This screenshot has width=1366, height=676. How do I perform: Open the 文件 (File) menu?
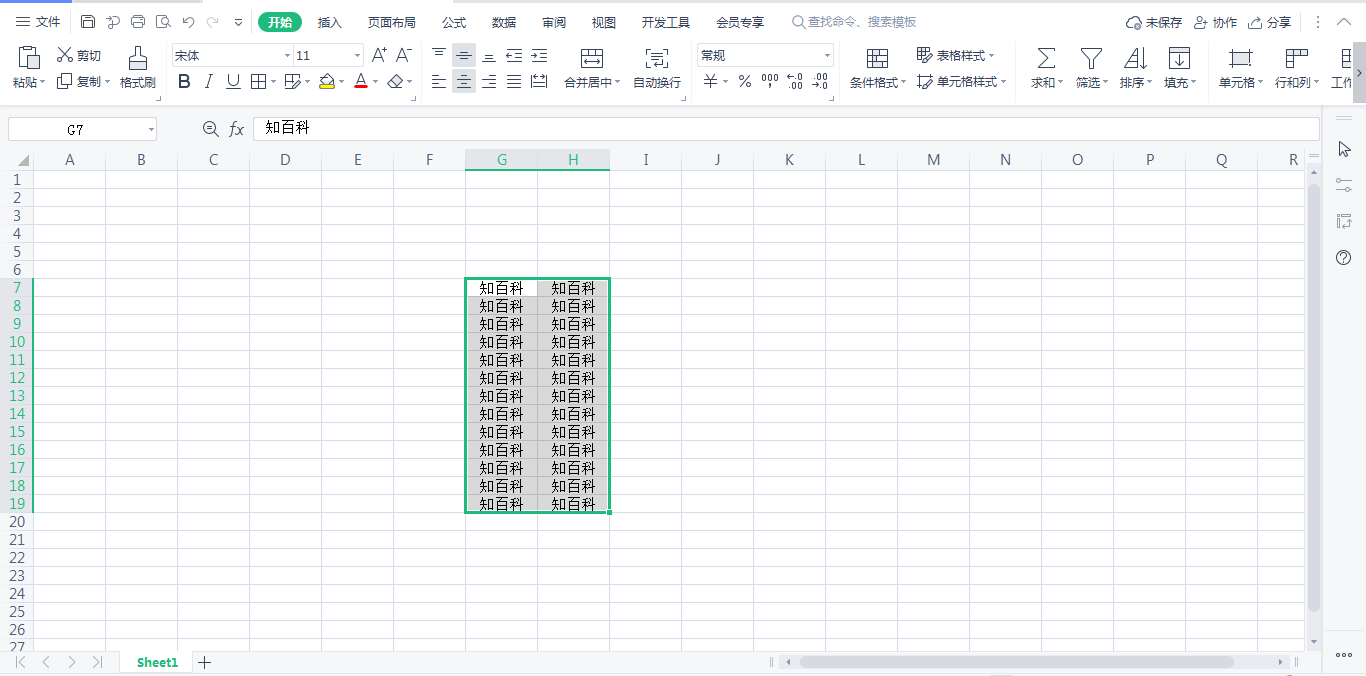[38, 22]
